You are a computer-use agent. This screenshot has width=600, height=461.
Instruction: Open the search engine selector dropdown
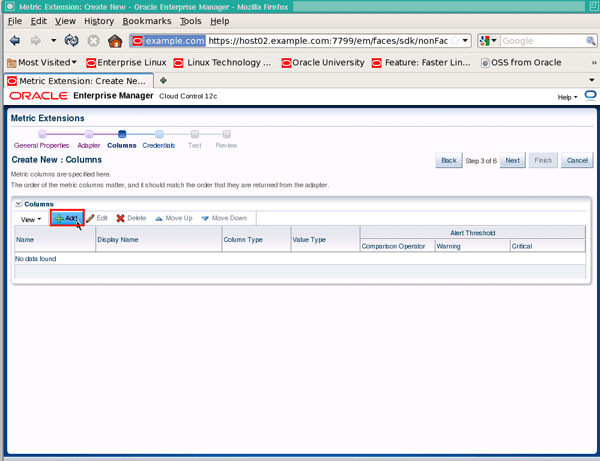coord(488,41)
